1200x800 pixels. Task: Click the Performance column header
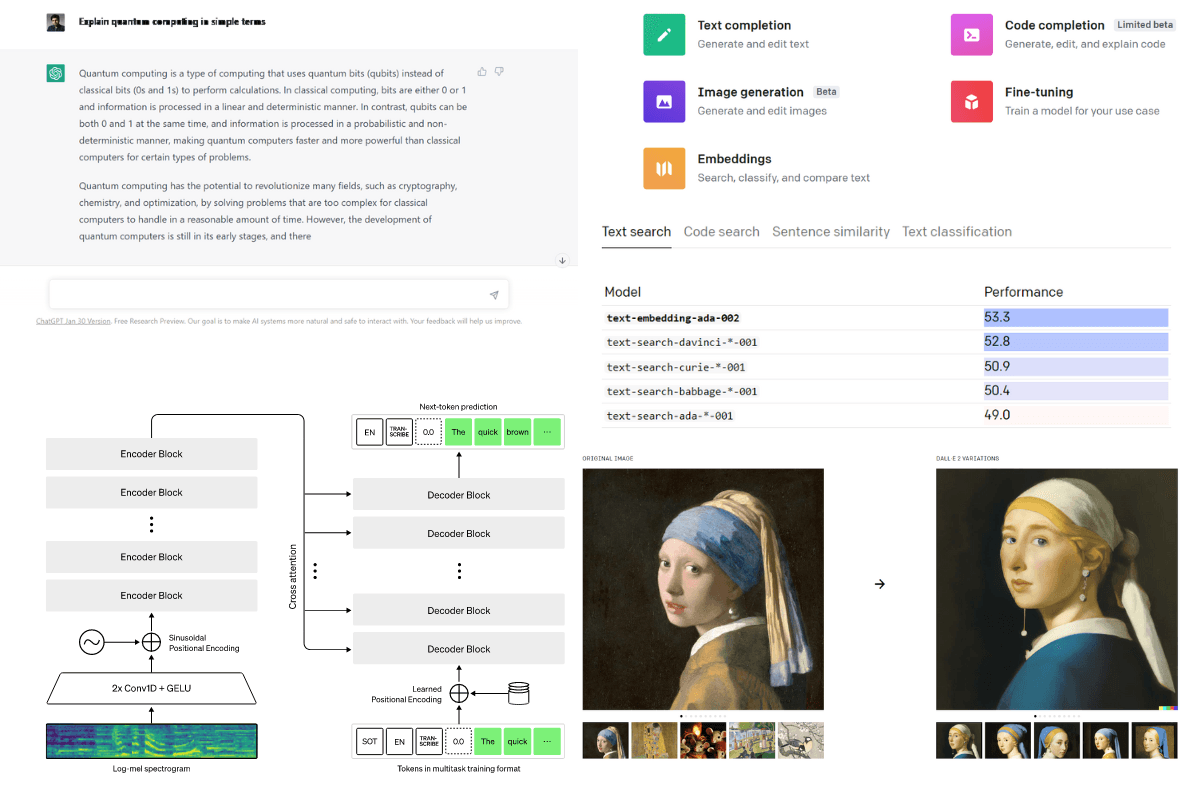(x=1023, y=292)
